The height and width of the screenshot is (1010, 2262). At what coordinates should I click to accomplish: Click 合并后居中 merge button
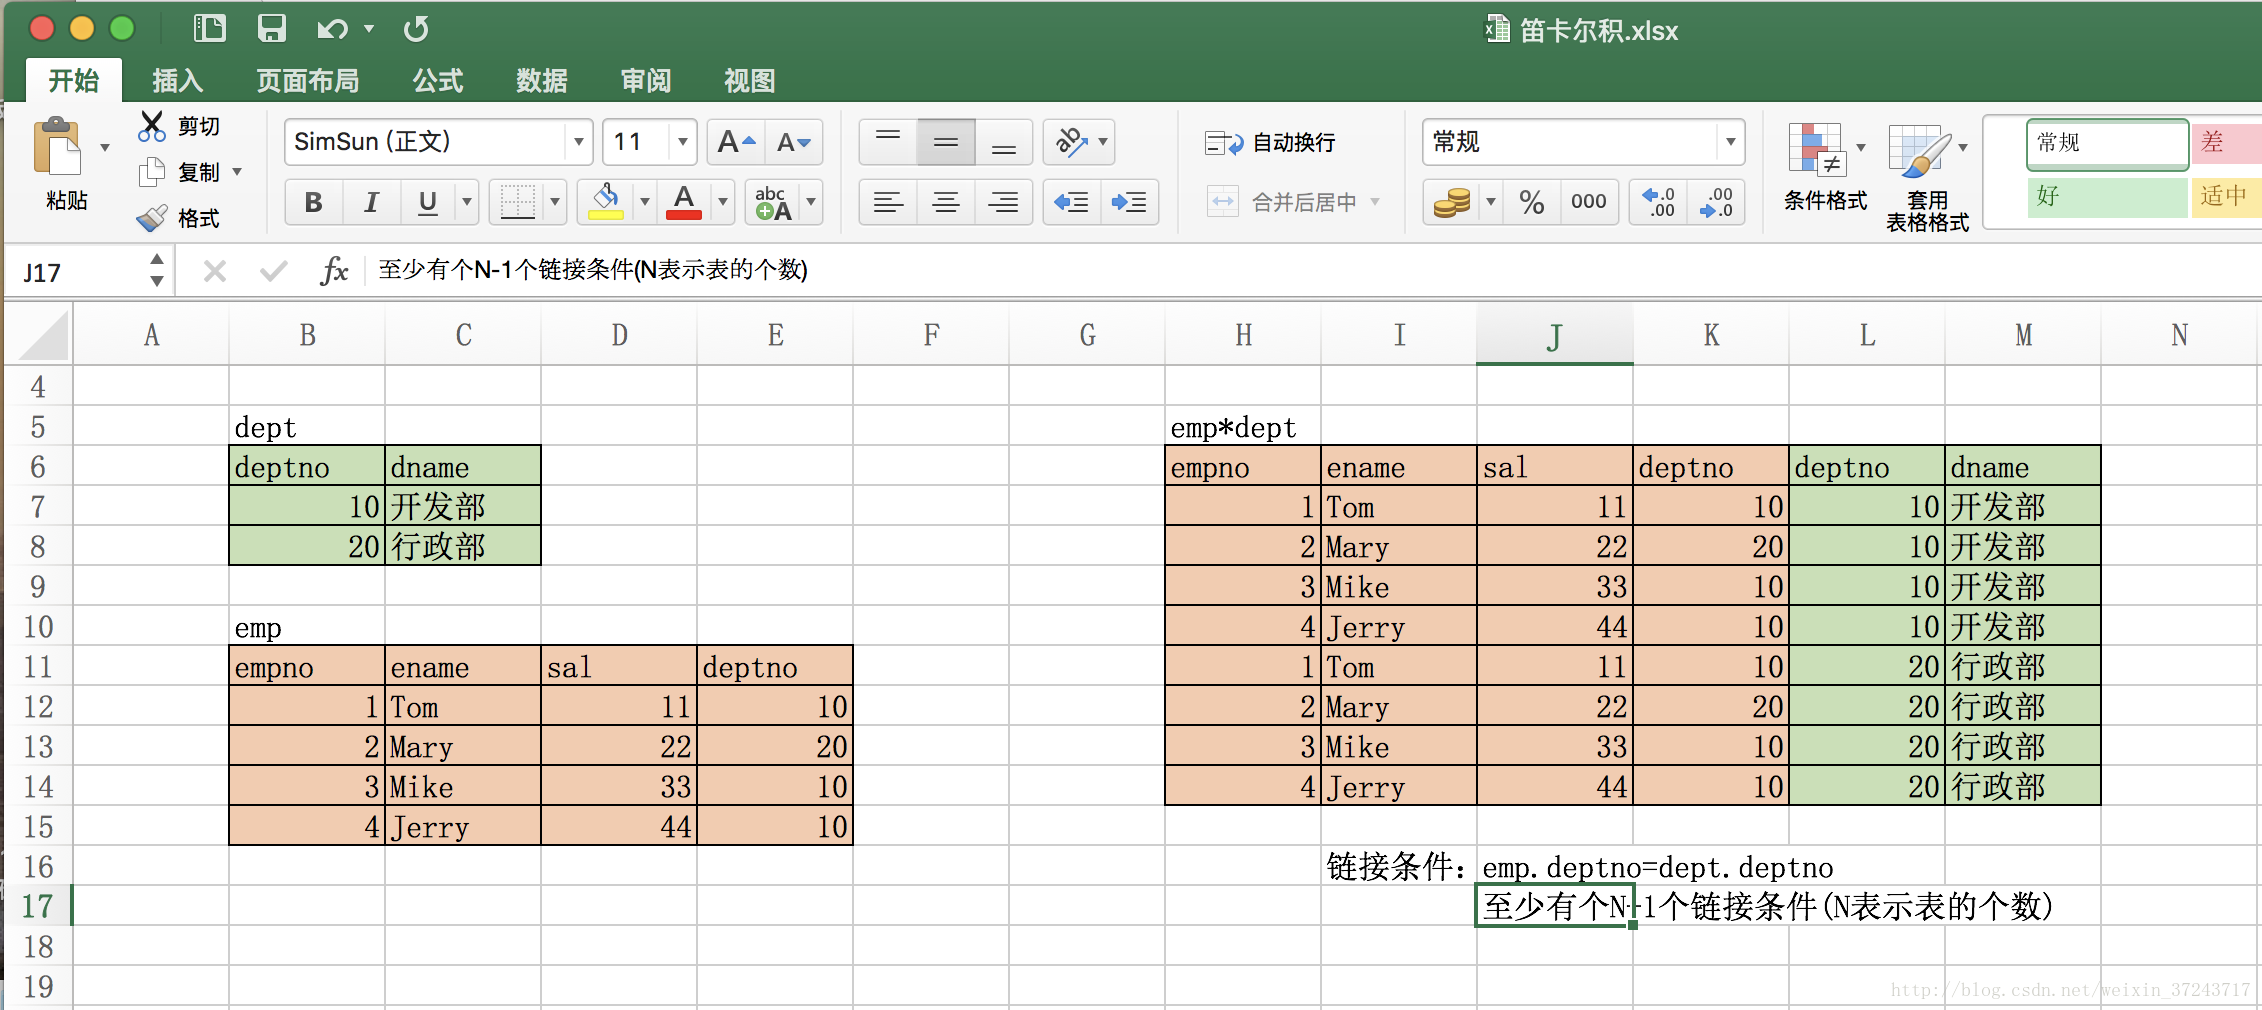pos(1292,202)
